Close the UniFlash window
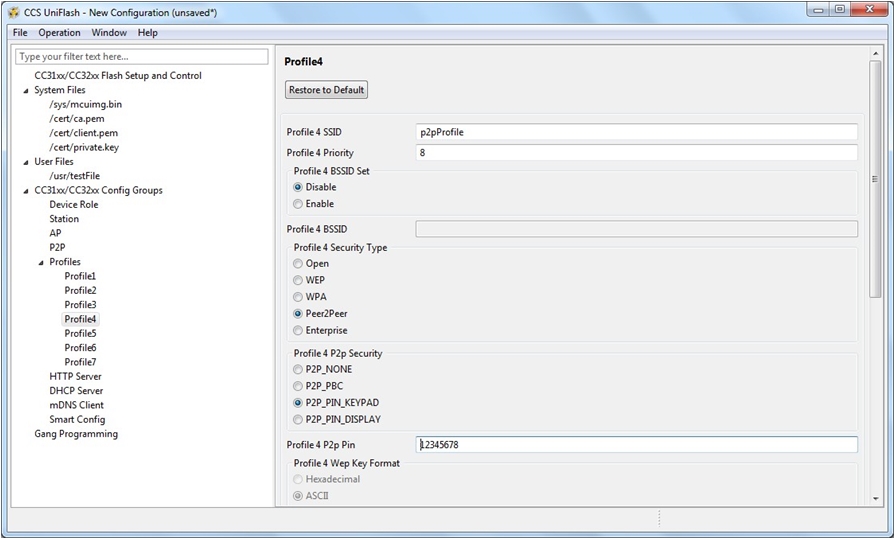The width and height of the screenshot is (895, 539). 869,10
